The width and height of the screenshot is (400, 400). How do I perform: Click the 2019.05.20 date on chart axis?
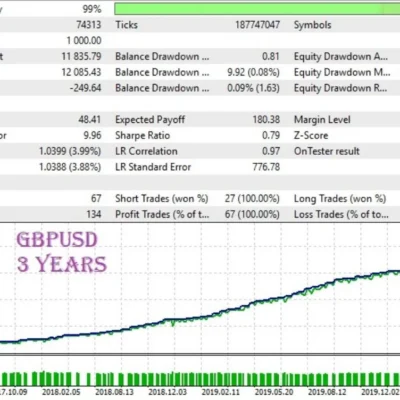[x=274, y=392]
